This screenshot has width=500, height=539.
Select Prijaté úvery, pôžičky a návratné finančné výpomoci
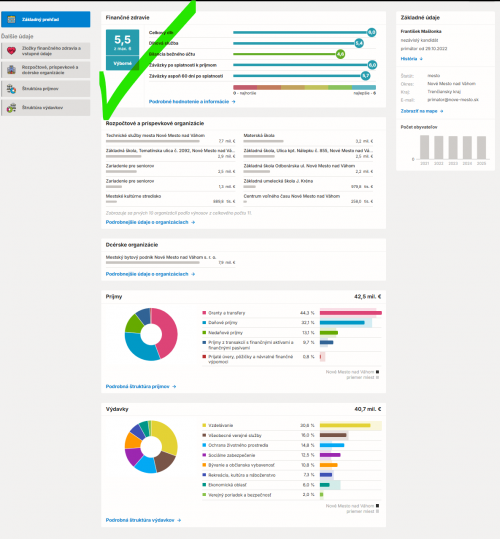251,359
